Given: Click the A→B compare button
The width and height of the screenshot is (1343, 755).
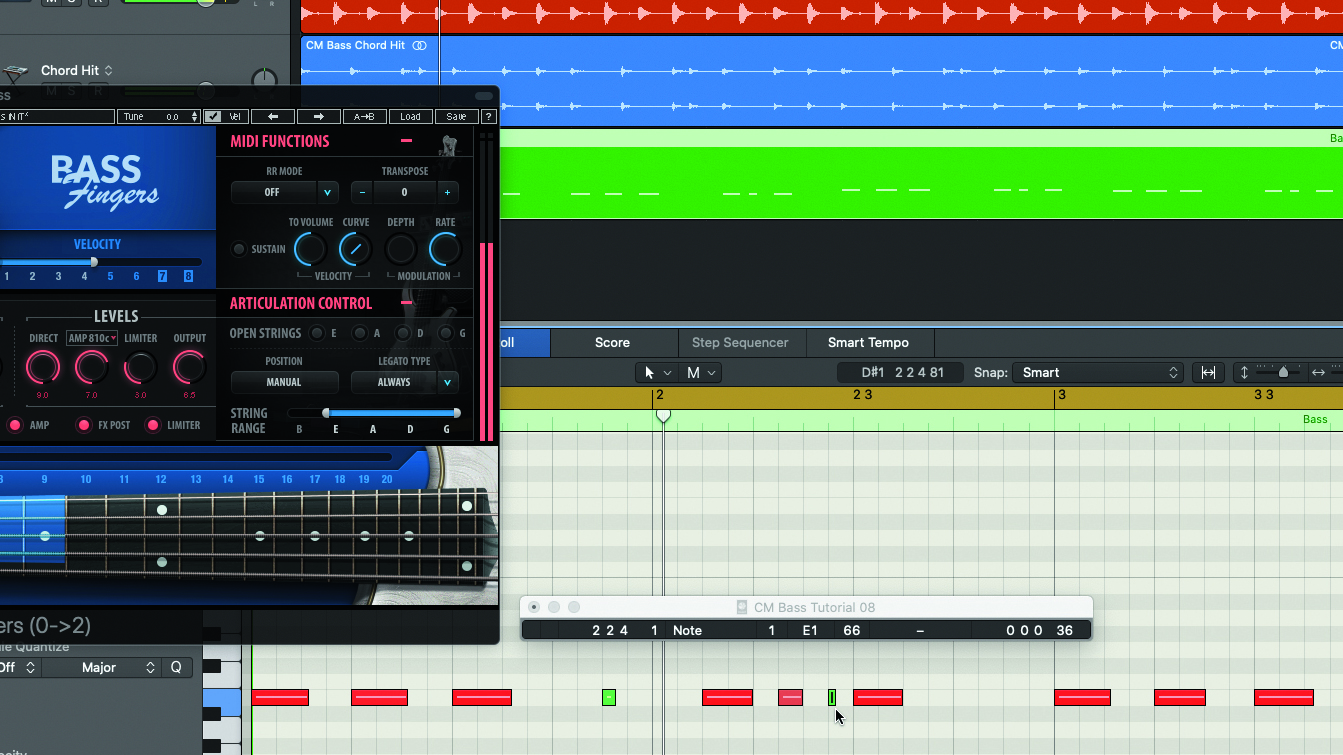Looking at the screenshot, I should pos(364,117).
